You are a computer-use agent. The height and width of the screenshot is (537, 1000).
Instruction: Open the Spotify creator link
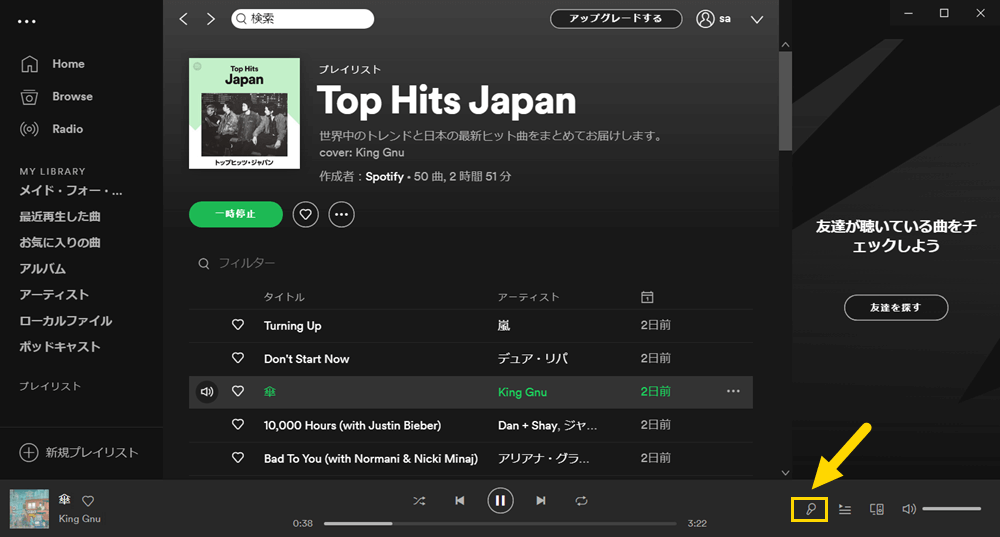pyautogui.click(x=385, y=177)
